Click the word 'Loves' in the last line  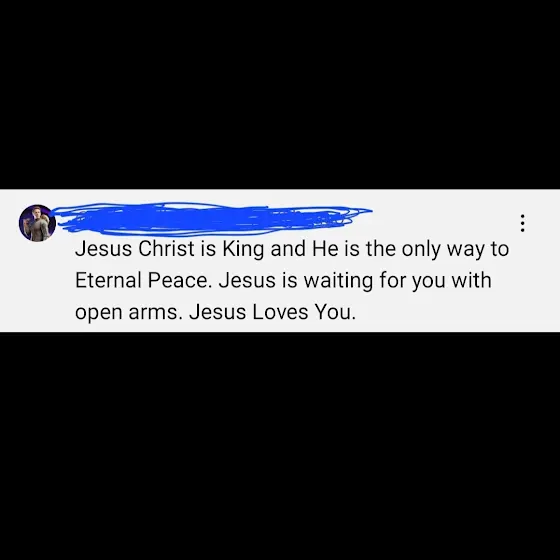[x=280, y=312]
